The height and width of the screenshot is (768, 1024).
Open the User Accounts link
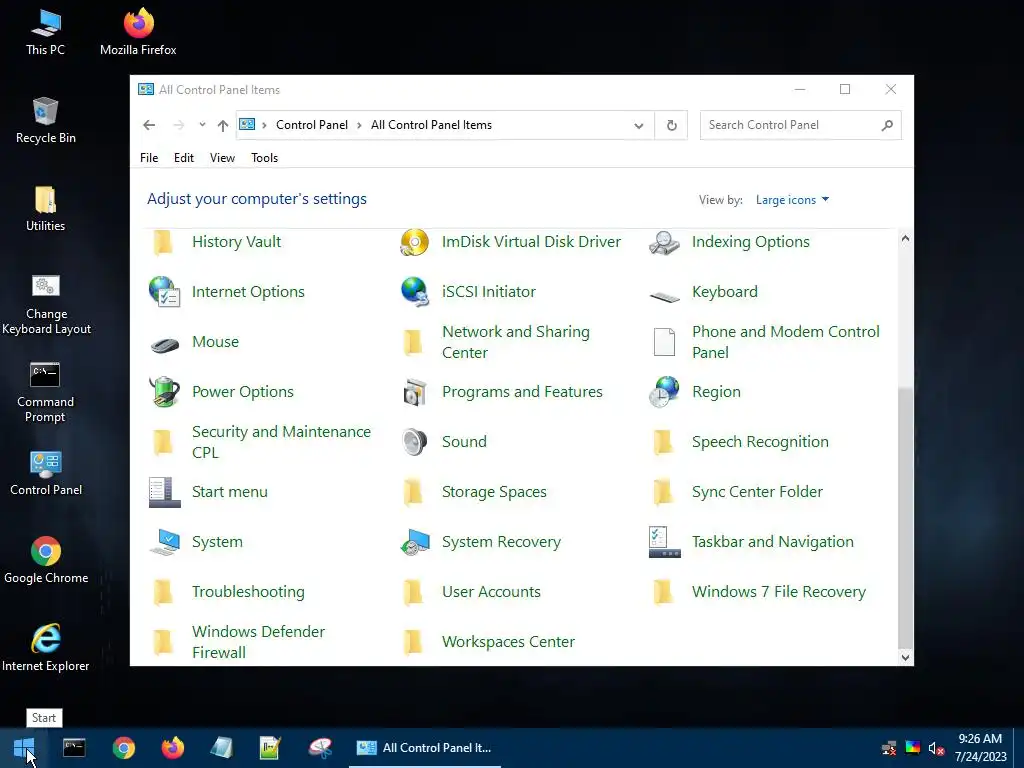[x=491, y=592]
